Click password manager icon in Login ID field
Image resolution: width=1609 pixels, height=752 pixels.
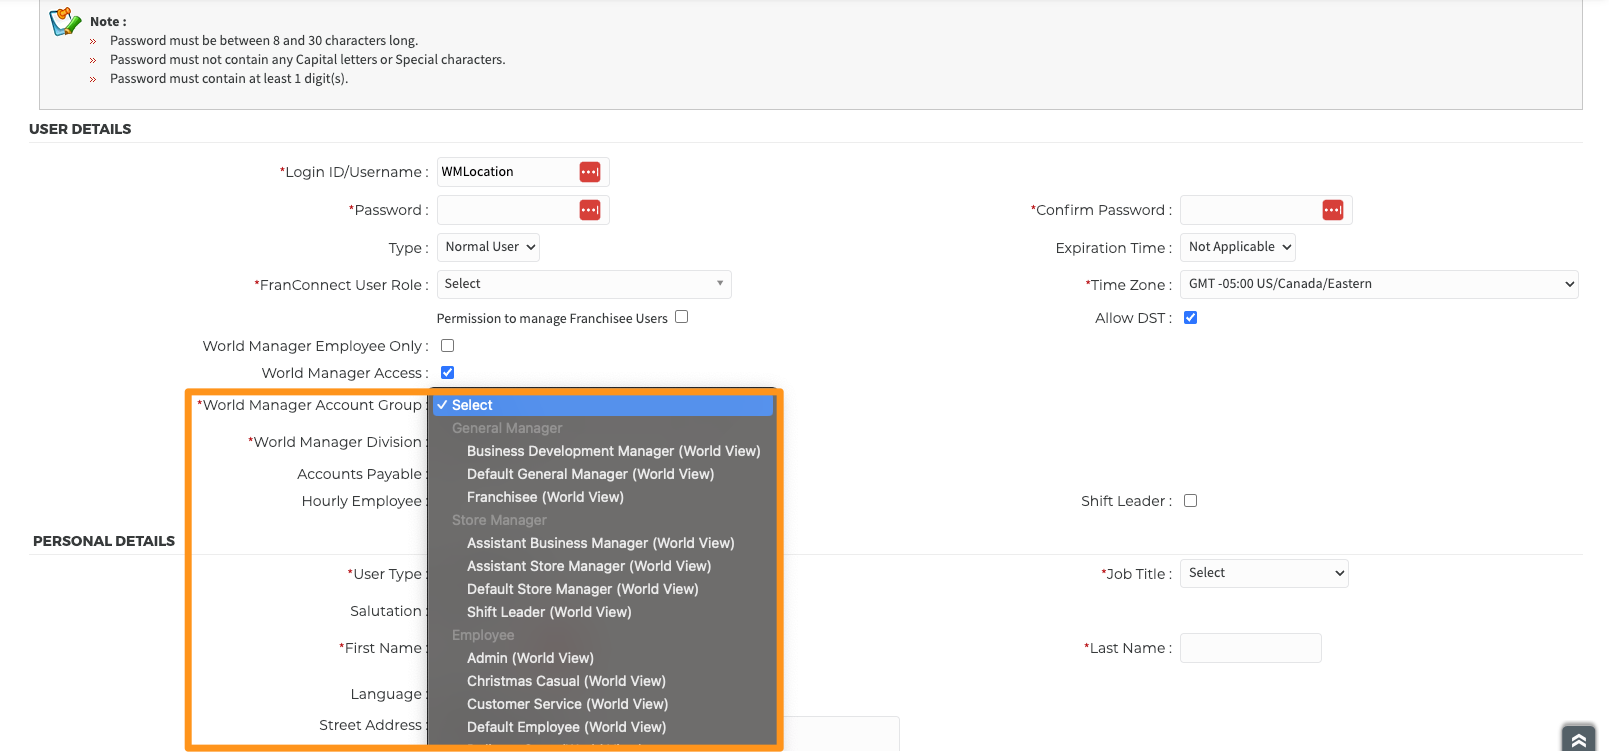(590, 172)
